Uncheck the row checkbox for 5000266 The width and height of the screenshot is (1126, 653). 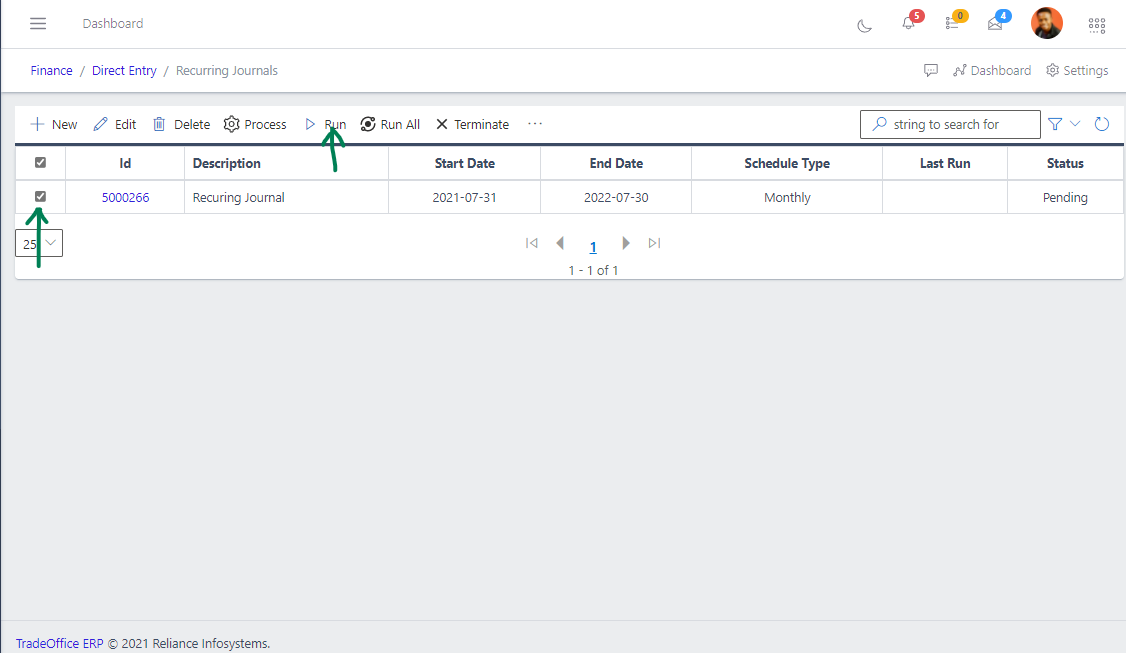[x=40, y=197]
